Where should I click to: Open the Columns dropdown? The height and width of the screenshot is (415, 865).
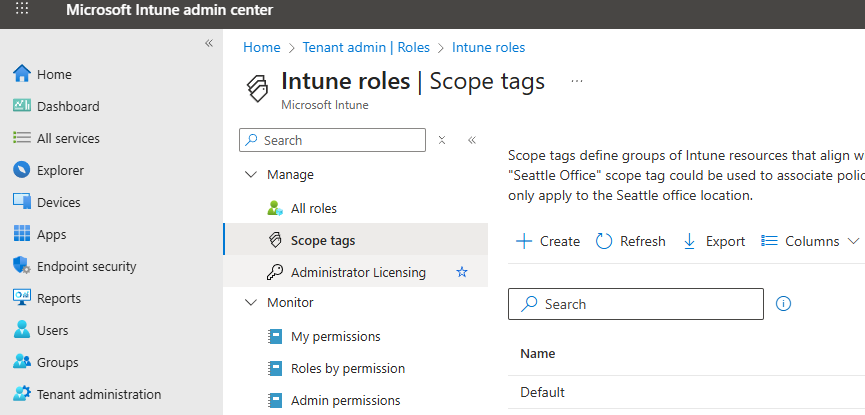(x=810, y=241)
